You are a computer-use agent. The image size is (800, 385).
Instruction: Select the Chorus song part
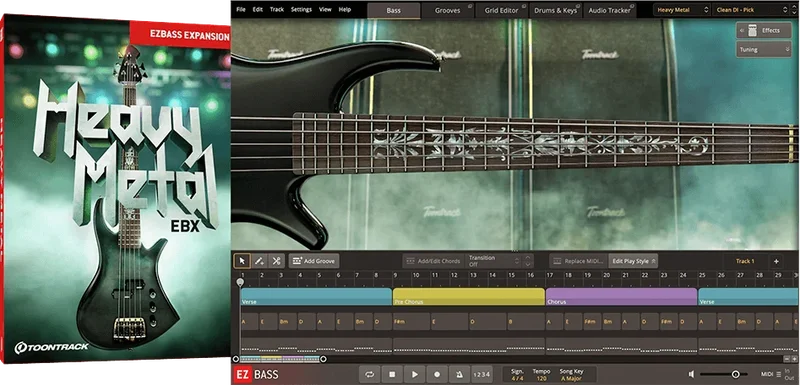(x=621, y=297)
